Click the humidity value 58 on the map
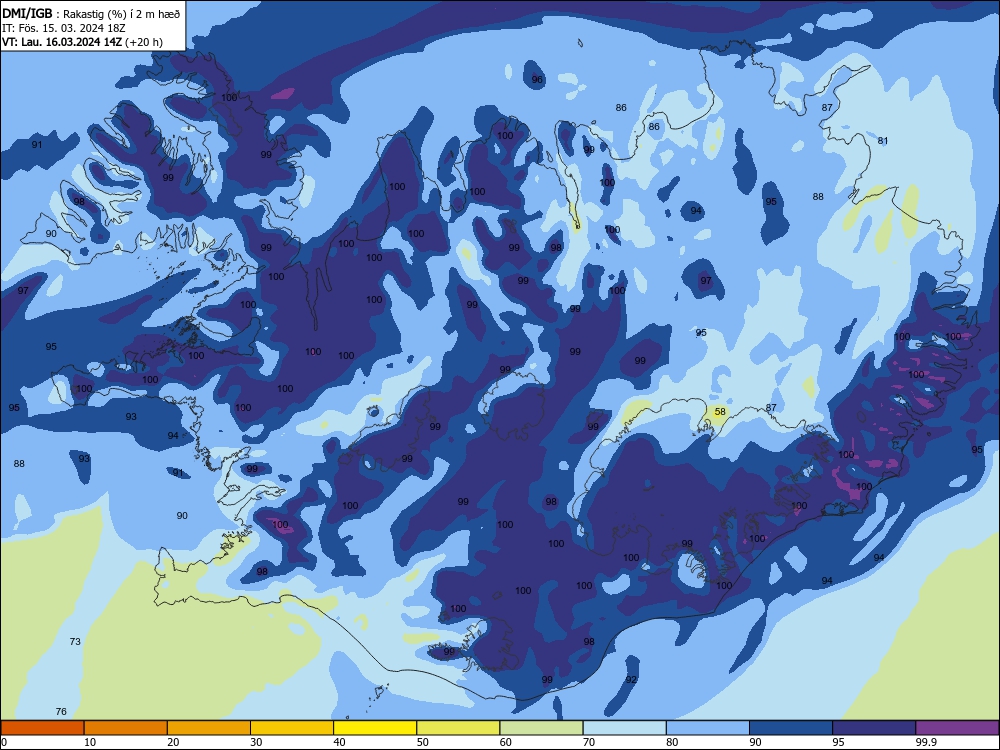The height and width of the screenshot is (750, 1000). coord(720,411)
